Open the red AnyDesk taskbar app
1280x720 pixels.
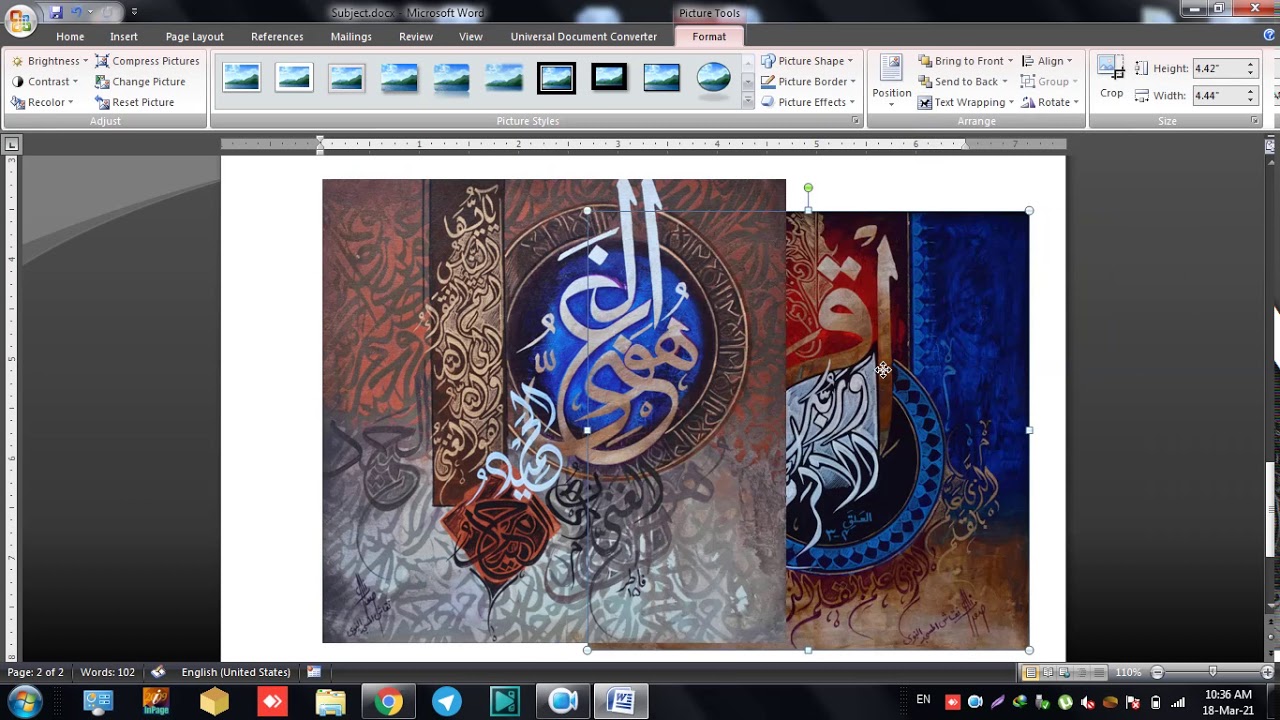272,702
